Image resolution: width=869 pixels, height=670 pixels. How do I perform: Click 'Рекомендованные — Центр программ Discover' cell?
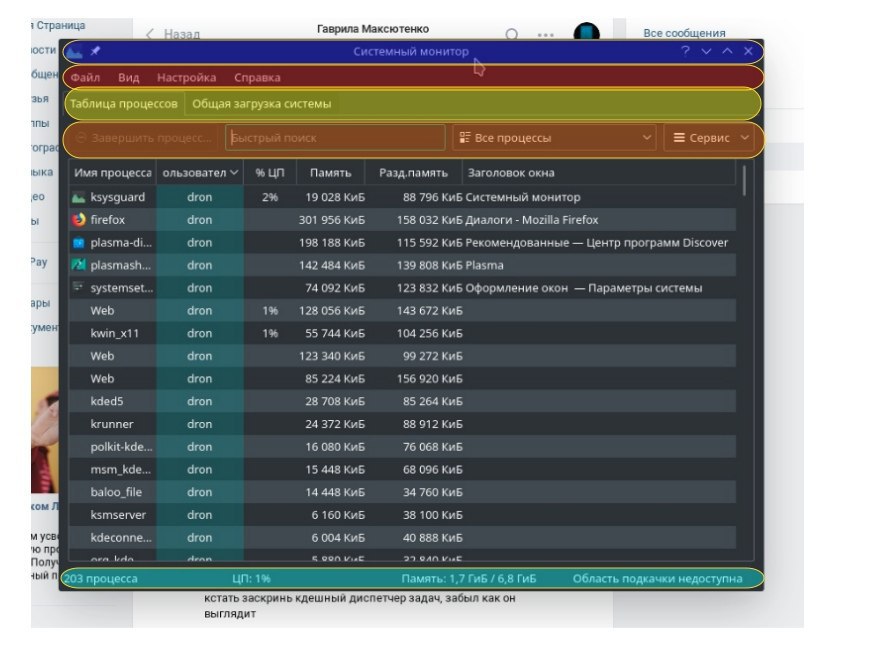(x=597, y=243)
